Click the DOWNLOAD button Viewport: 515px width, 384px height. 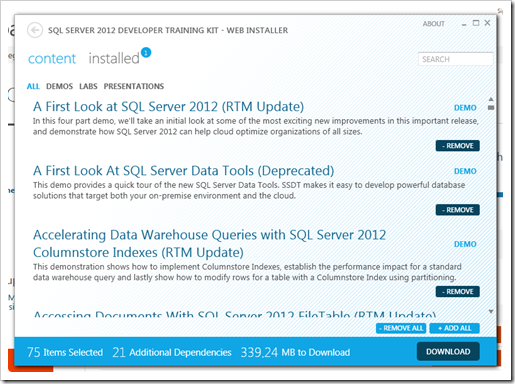point(448,352)
